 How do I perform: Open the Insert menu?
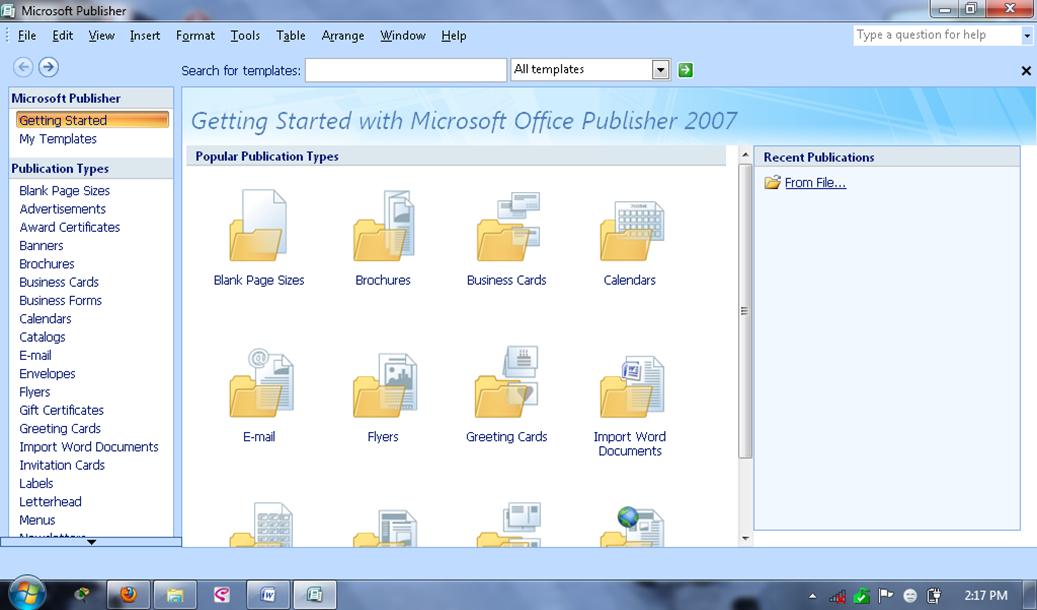point(145,36)
